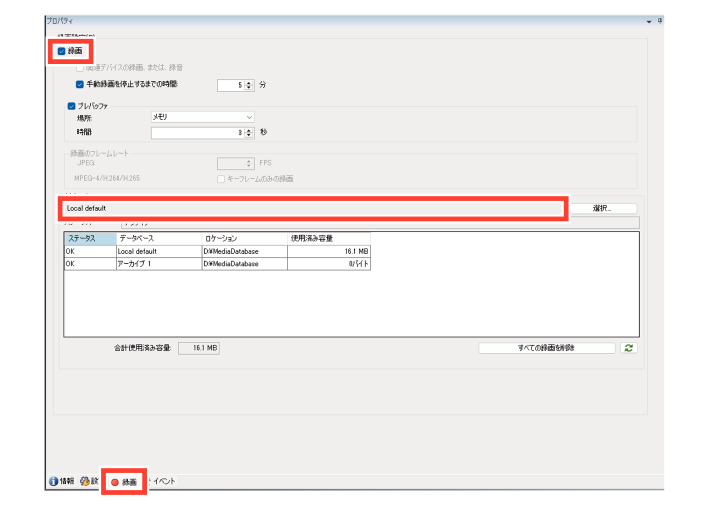Click D:\MediaDatabase in アーカイブ 1 row
This screenshot has width=708, height=505.
pos(244,264)
